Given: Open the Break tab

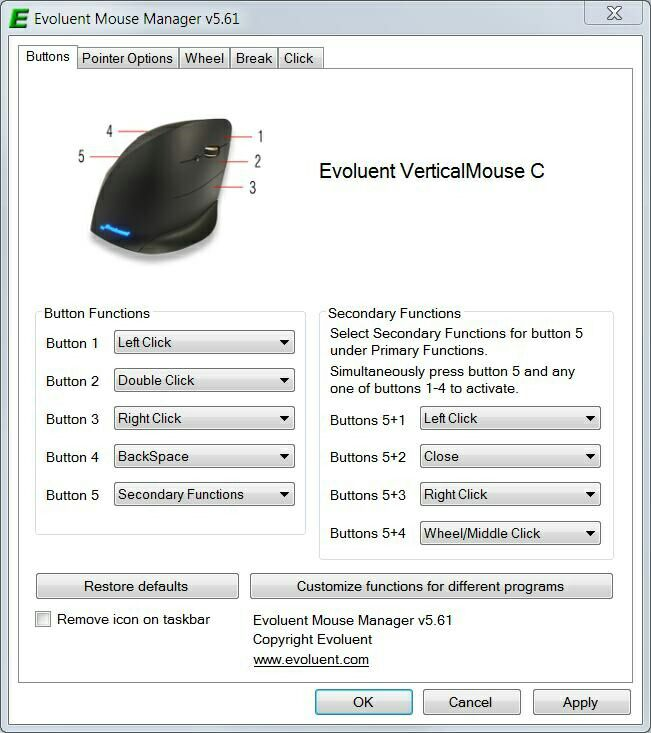Looking at the screenshot, I should point(254,58).
